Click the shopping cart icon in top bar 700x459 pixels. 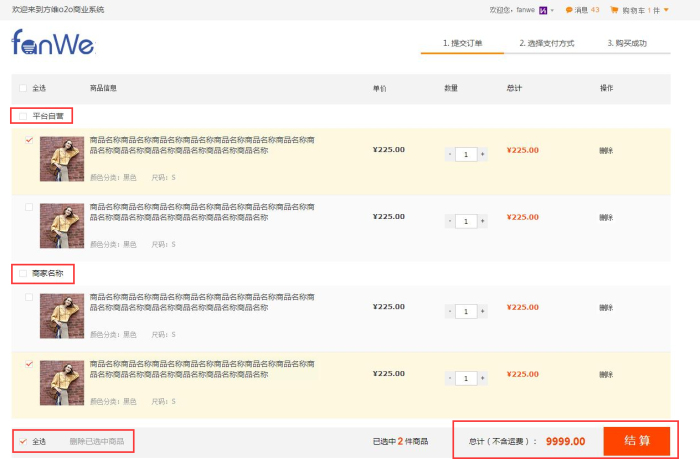pos(614,10)
